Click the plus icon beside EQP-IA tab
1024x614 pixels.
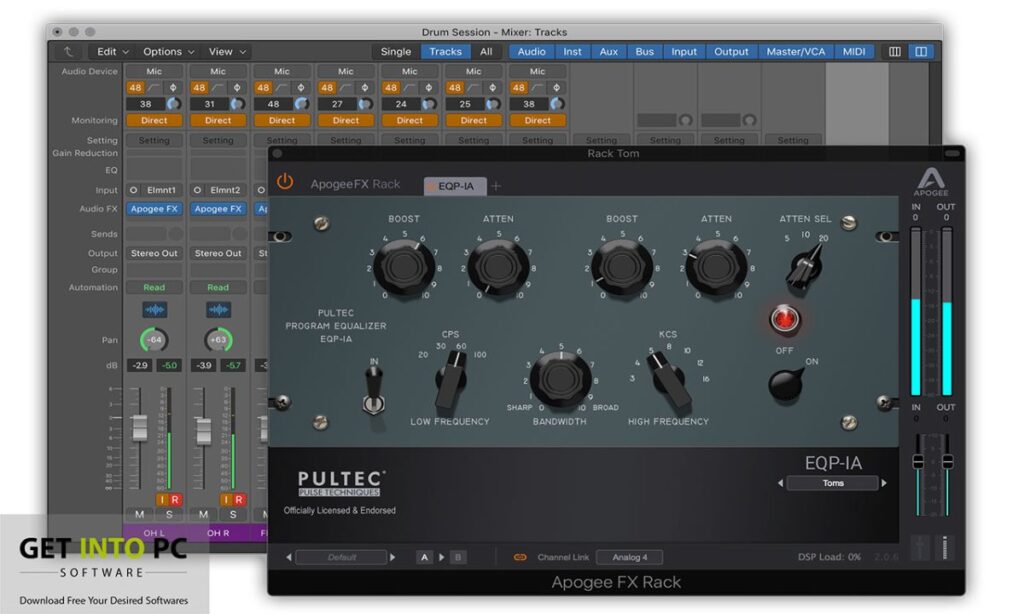[x=496, y=186]
